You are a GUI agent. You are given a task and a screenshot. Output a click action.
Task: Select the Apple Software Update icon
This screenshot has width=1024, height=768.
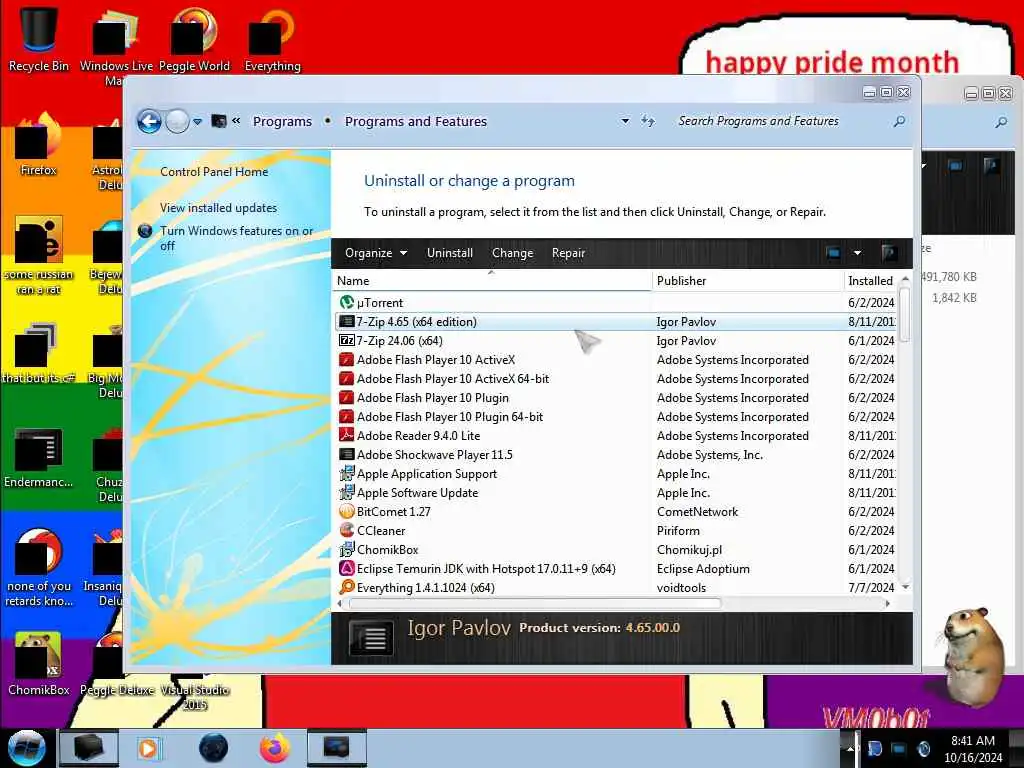coord(346,492)
